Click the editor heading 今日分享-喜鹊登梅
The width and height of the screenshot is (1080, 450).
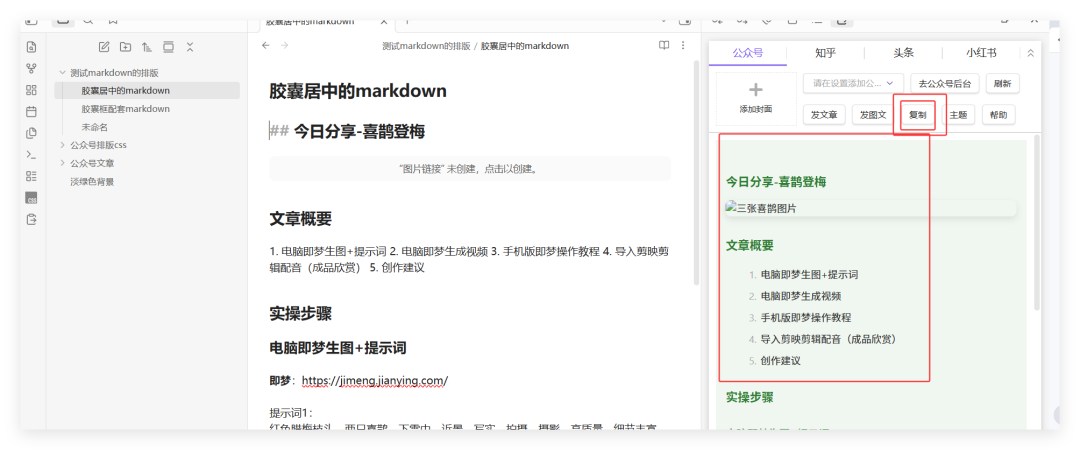point(360,131)
